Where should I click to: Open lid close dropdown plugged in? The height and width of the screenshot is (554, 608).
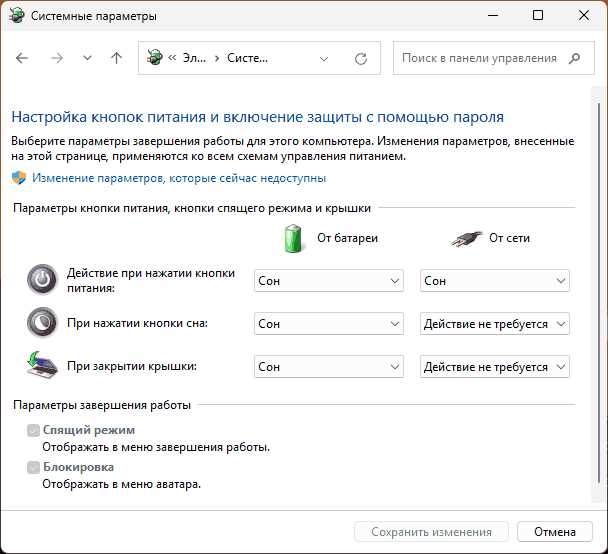(x=495, y=367)
